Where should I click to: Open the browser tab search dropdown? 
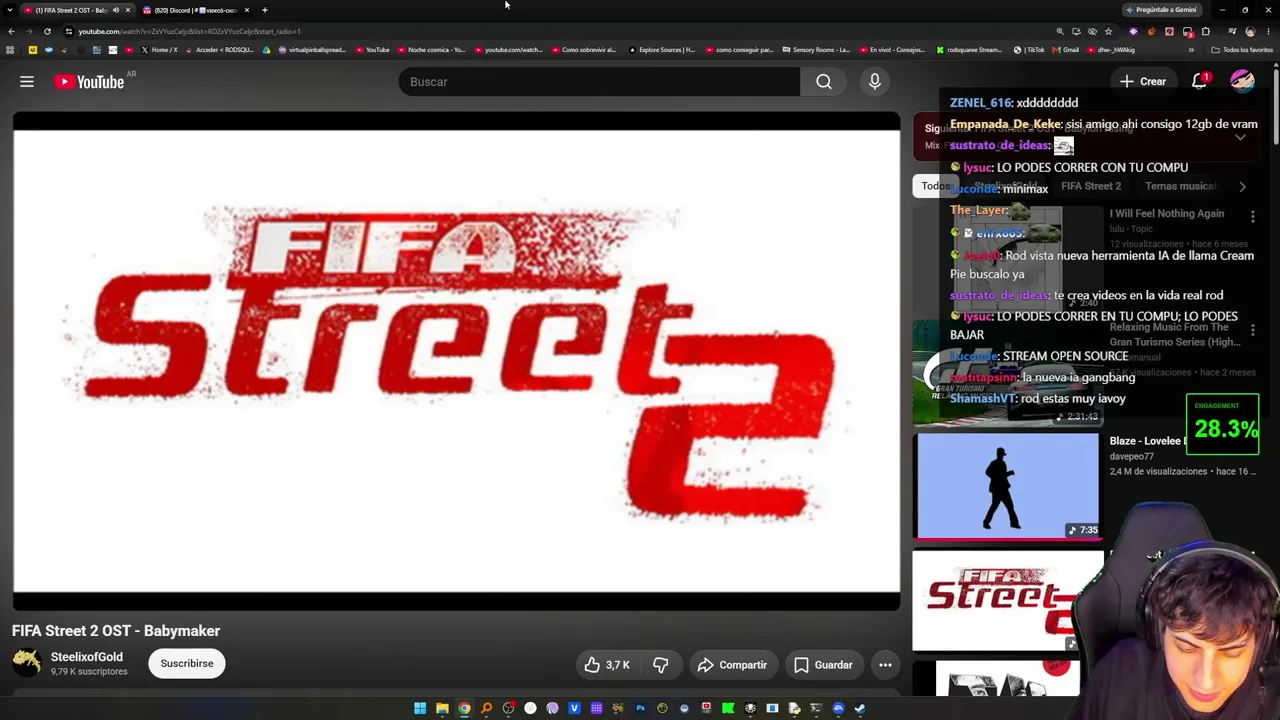(11, 10)
